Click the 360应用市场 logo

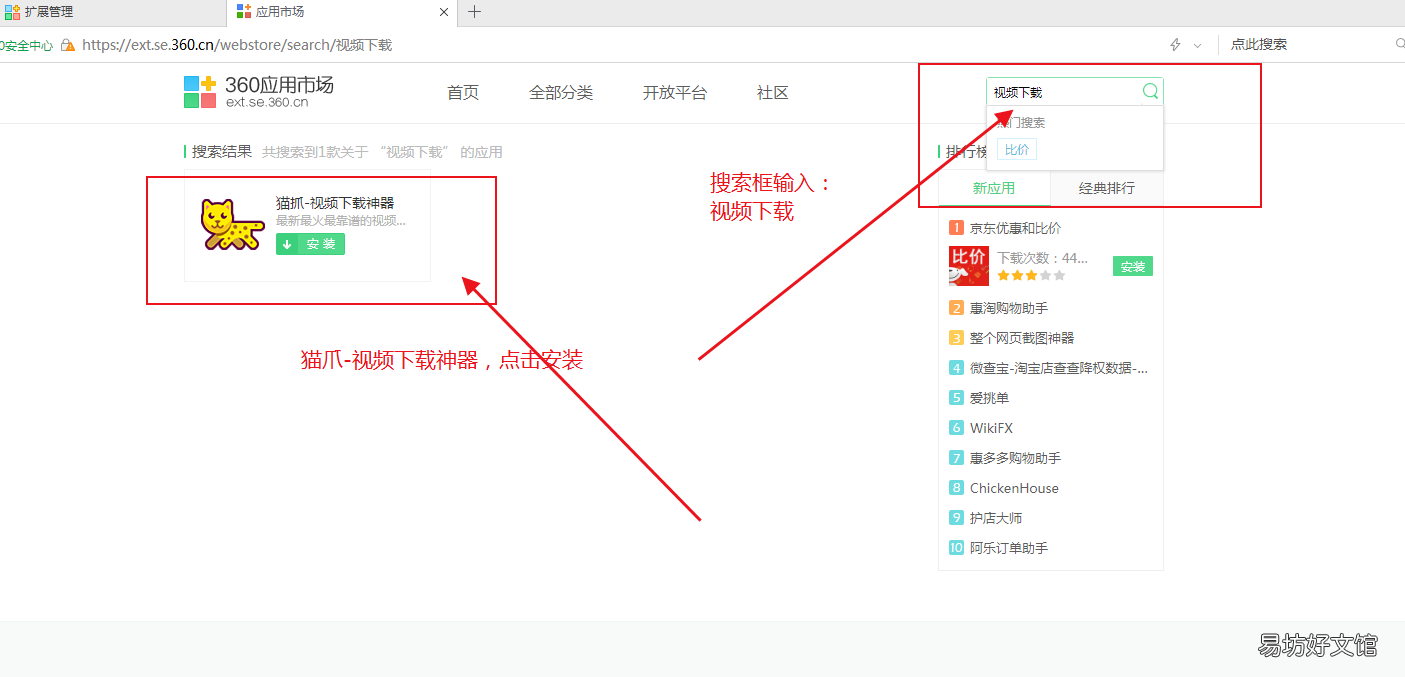pos(259,91)
